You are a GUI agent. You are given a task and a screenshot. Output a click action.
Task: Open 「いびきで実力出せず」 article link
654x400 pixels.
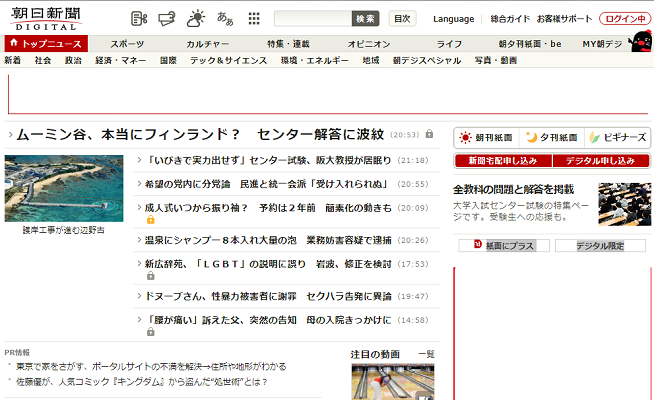tap(268, 160)
